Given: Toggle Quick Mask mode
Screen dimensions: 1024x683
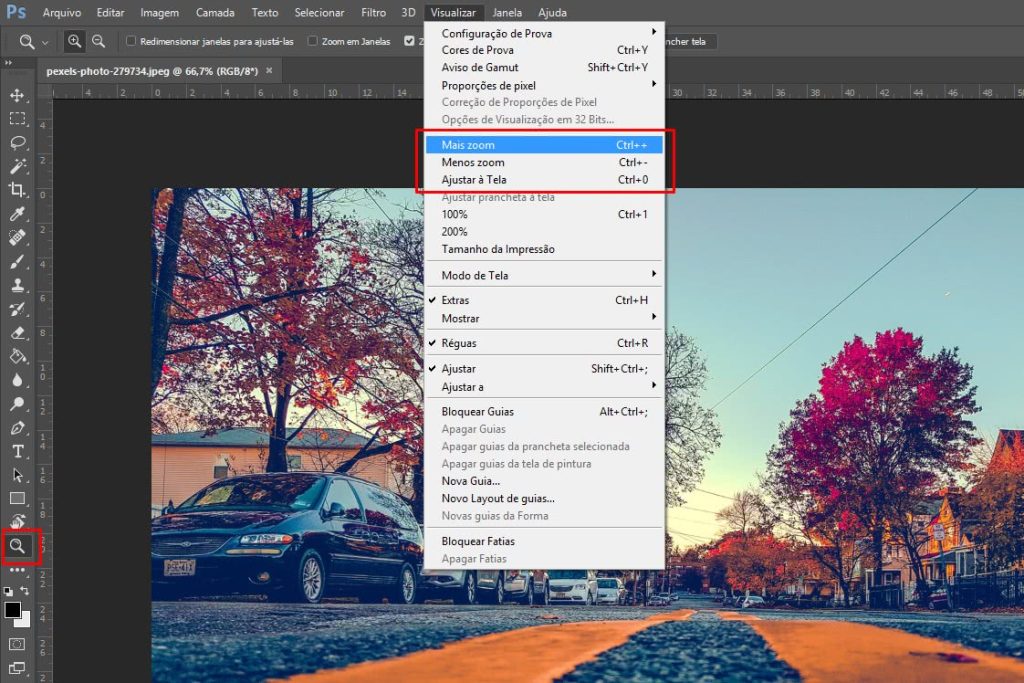Looking at the screenshot, I should 17,644.
